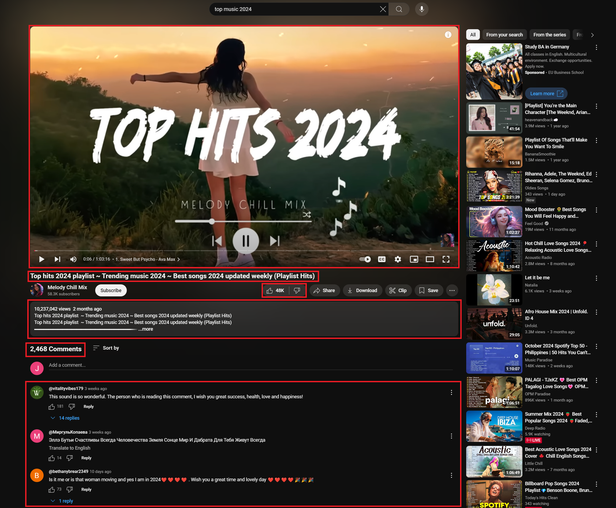
Task: Dislike the video
Action: click(x=297, y=290)
